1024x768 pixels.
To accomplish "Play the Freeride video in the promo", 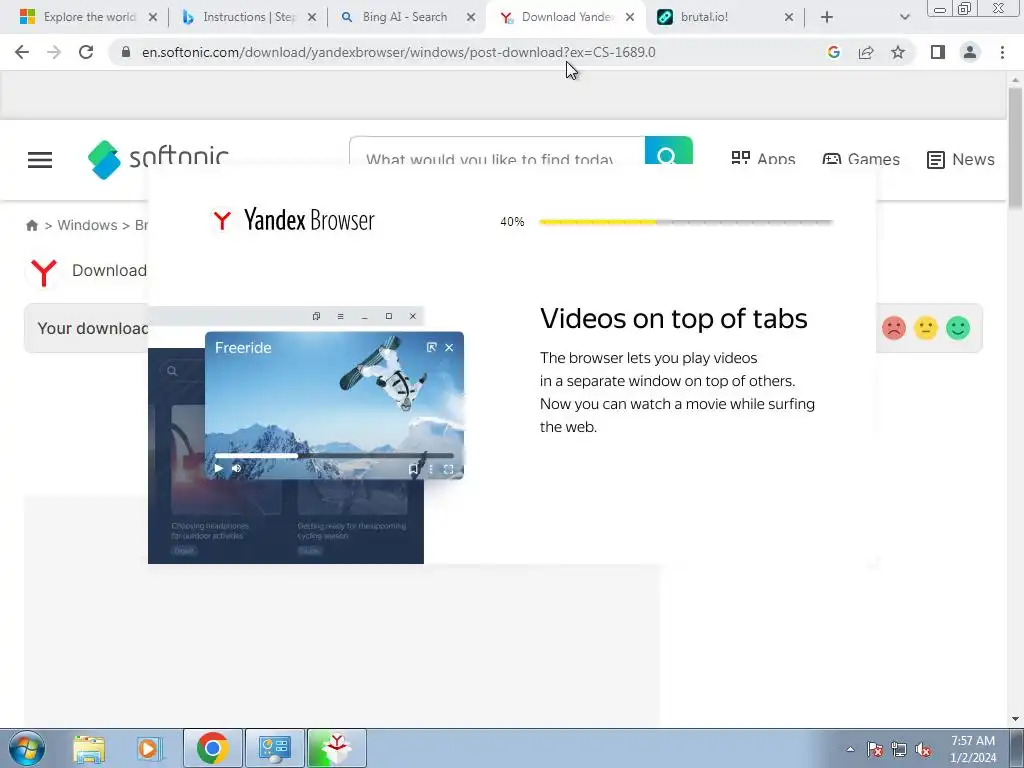I will coord(219,468).
